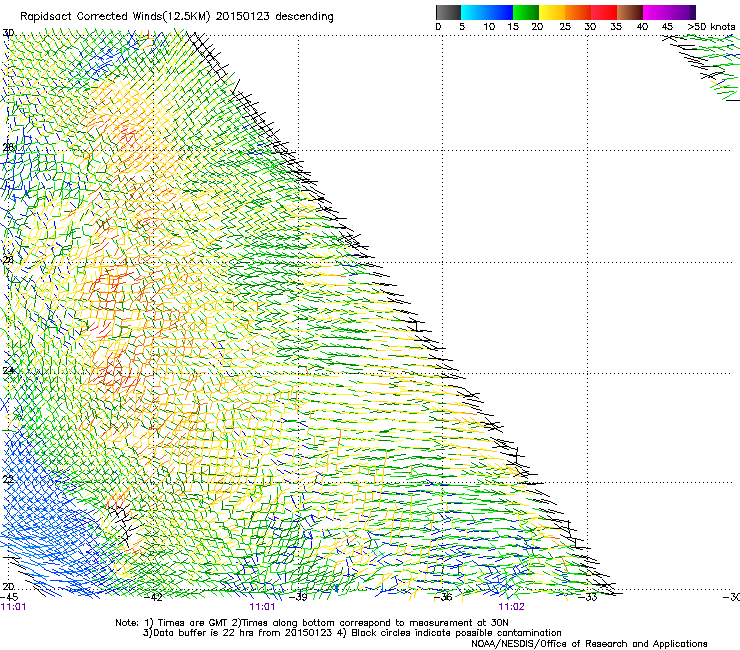Pick the green 15-20 knots legend segment

[x=526, y=12]
